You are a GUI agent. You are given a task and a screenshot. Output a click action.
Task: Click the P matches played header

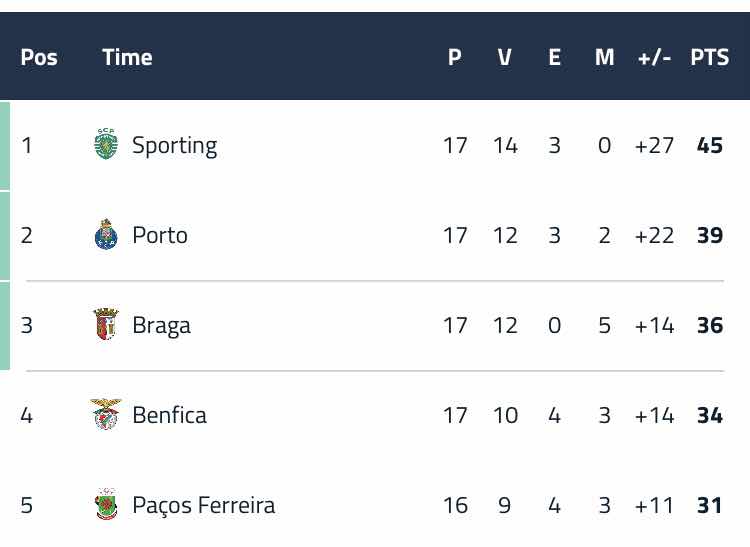pyautogui.click(x=454, y=57)
